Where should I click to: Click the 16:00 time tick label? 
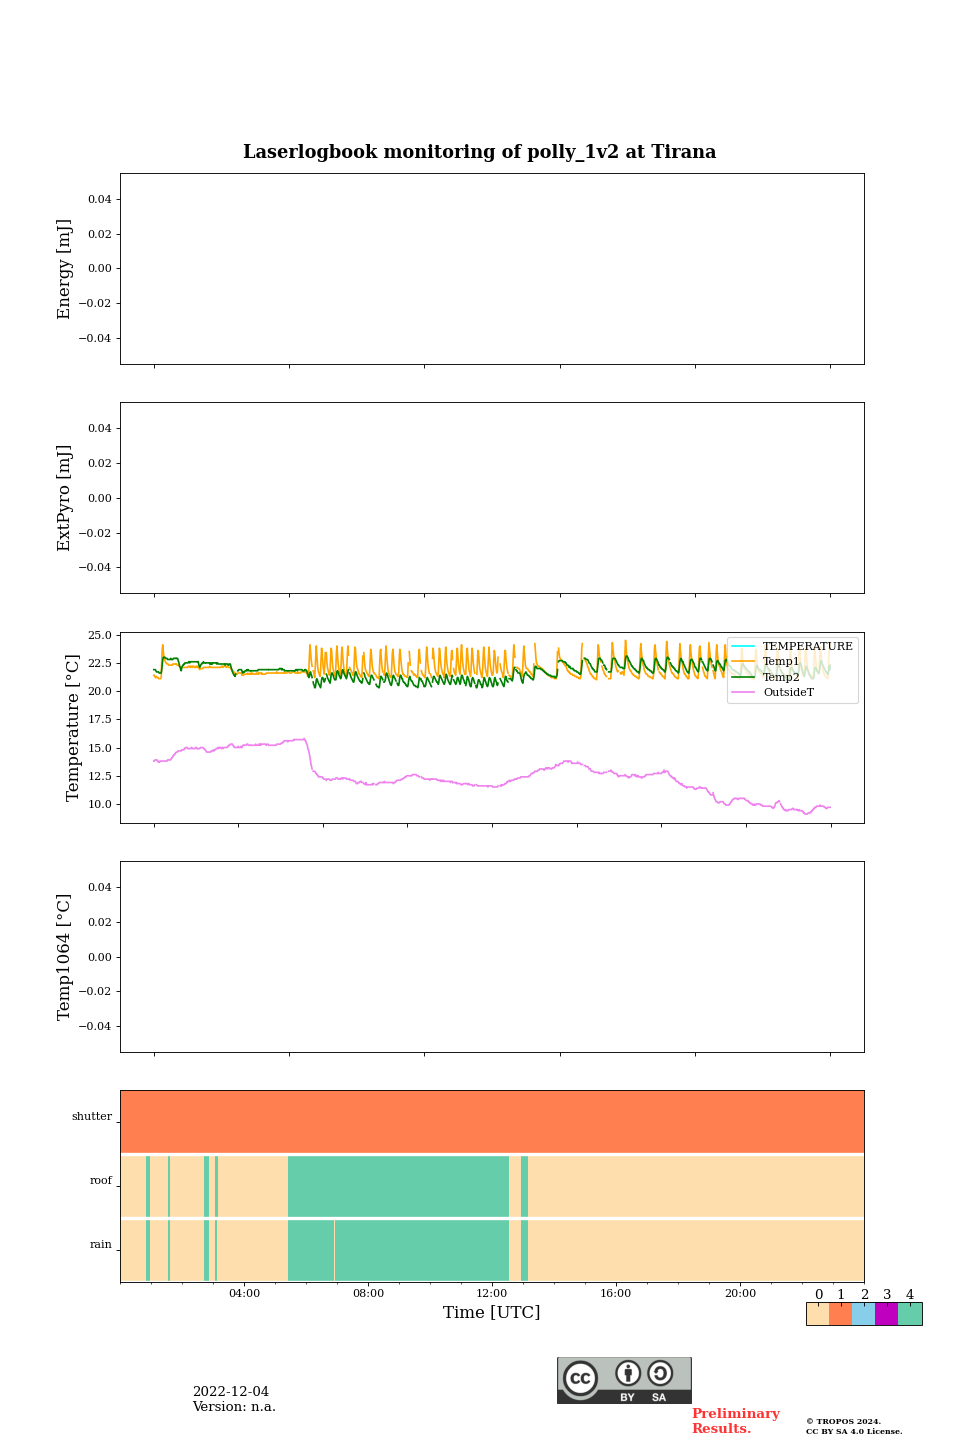point(616,1294)
